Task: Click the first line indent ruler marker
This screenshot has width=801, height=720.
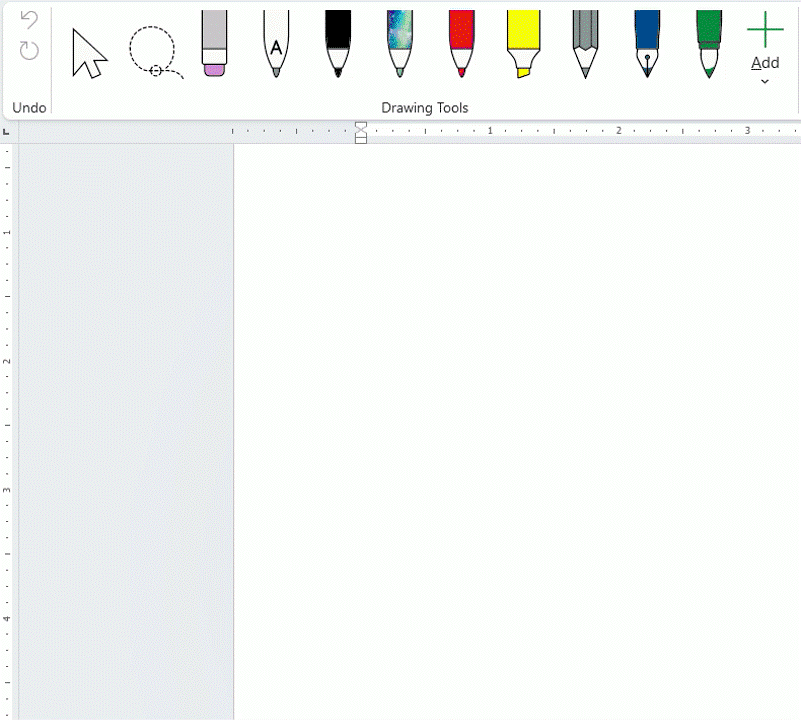Action: (x=361, y=126)
